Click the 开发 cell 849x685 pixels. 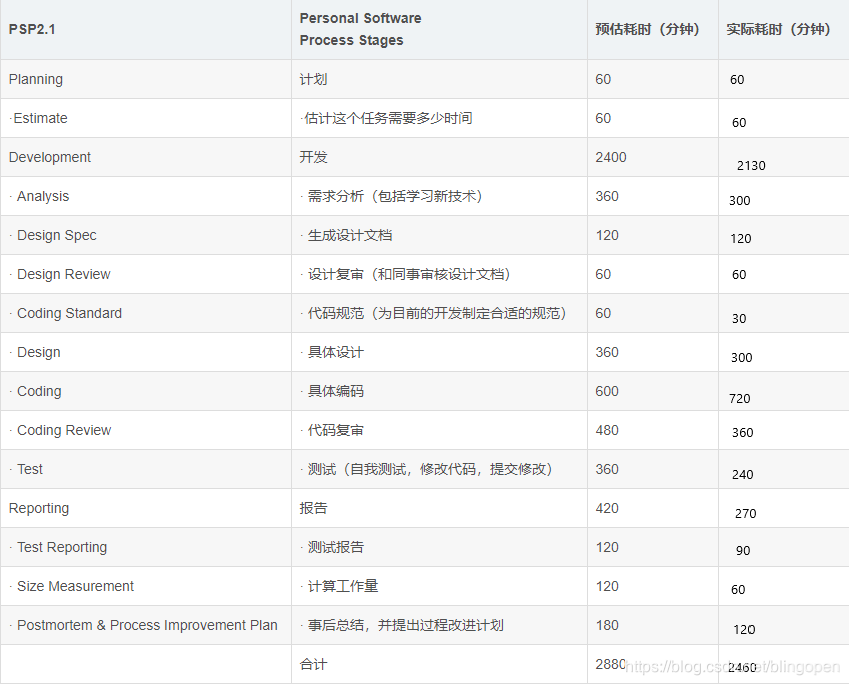point(314,157)
